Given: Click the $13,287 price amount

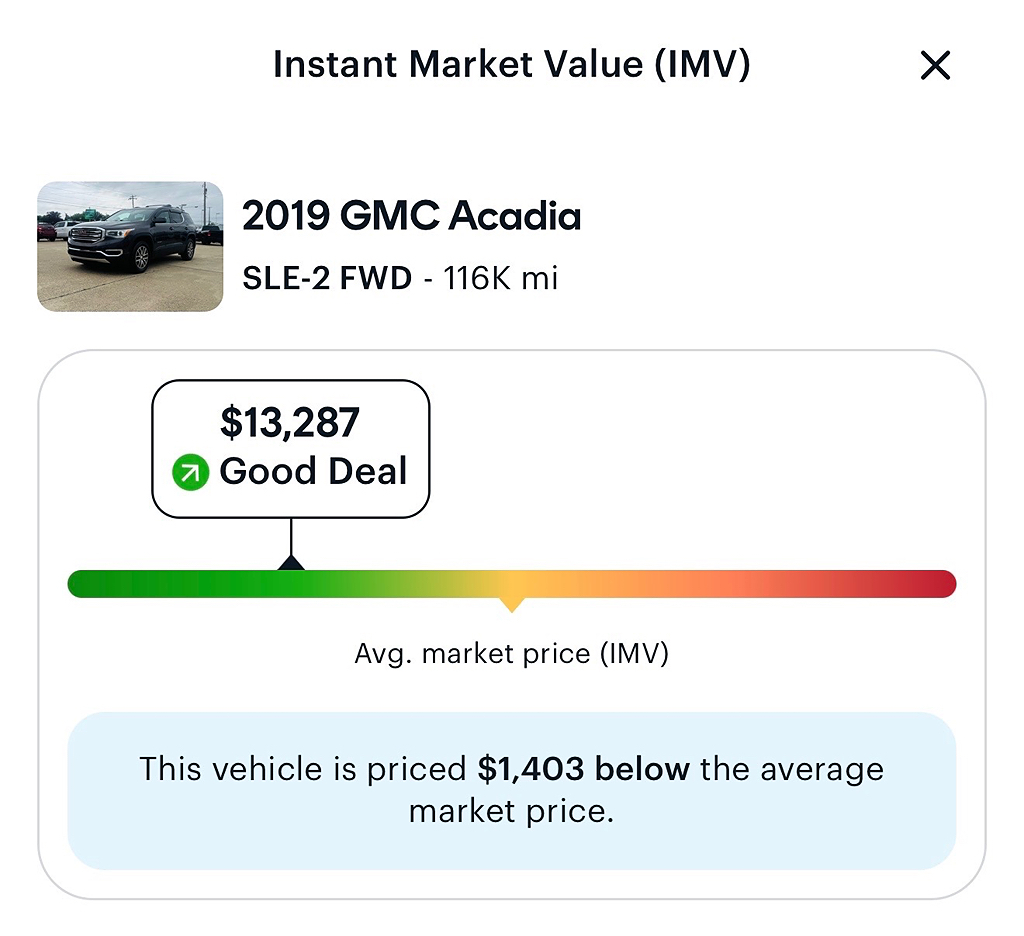Looking at the screenshot, I should pos(289,422).
